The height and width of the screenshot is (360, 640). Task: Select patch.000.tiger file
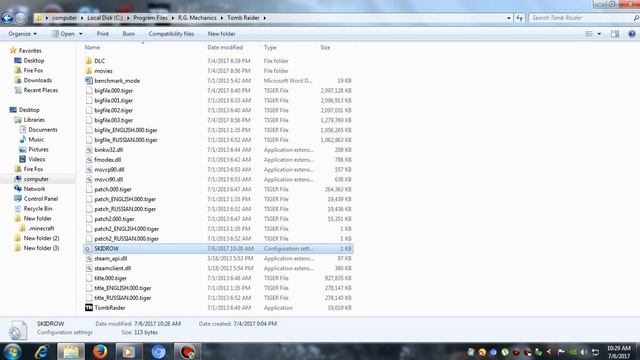[113, 189]
